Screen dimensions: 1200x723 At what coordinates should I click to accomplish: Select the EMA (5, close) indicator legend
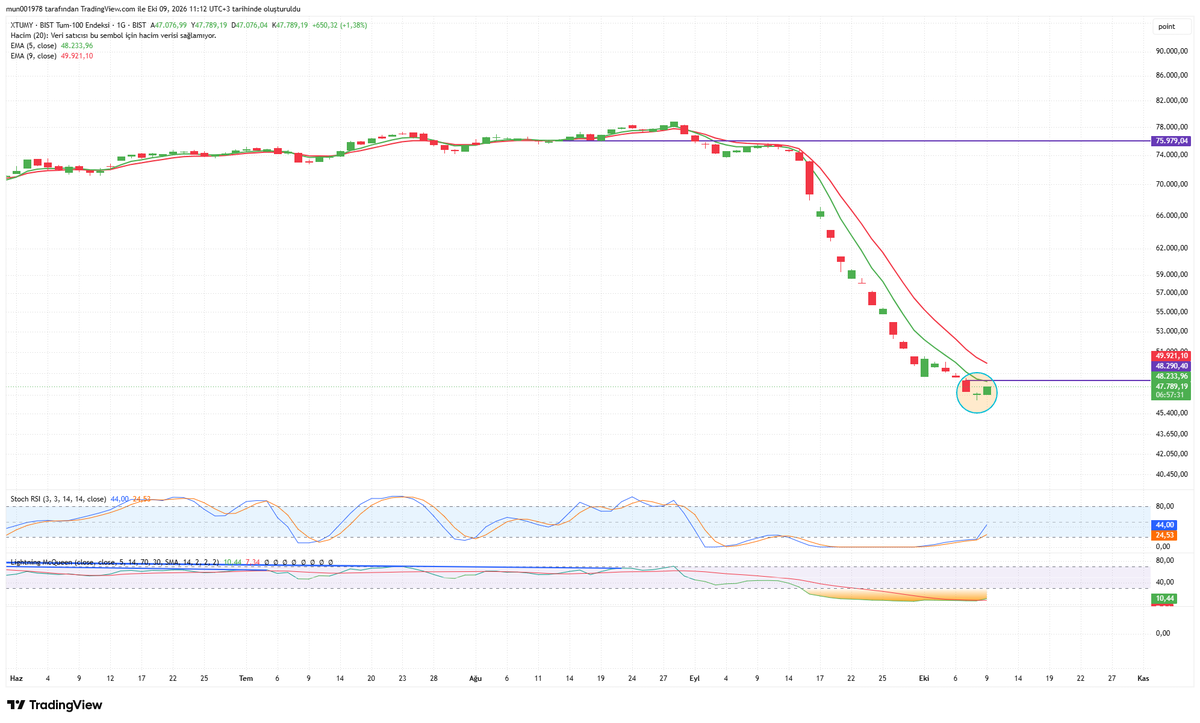[x=51, y=45]
